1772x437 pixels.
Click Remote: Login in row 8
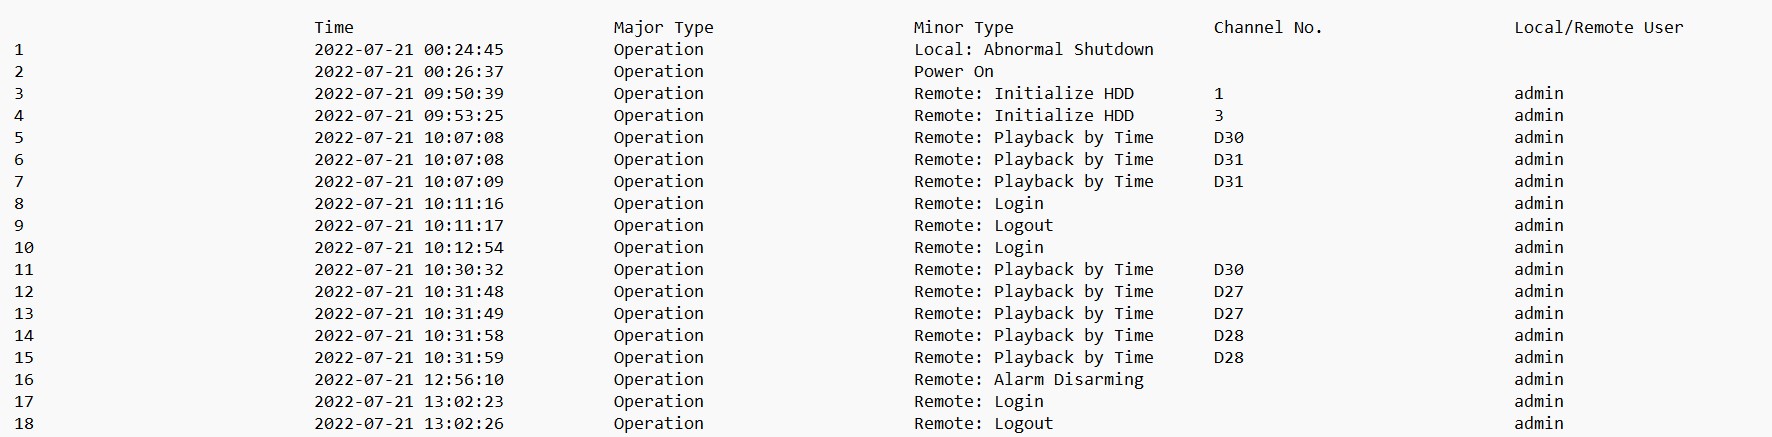click(x=978, y=204)
